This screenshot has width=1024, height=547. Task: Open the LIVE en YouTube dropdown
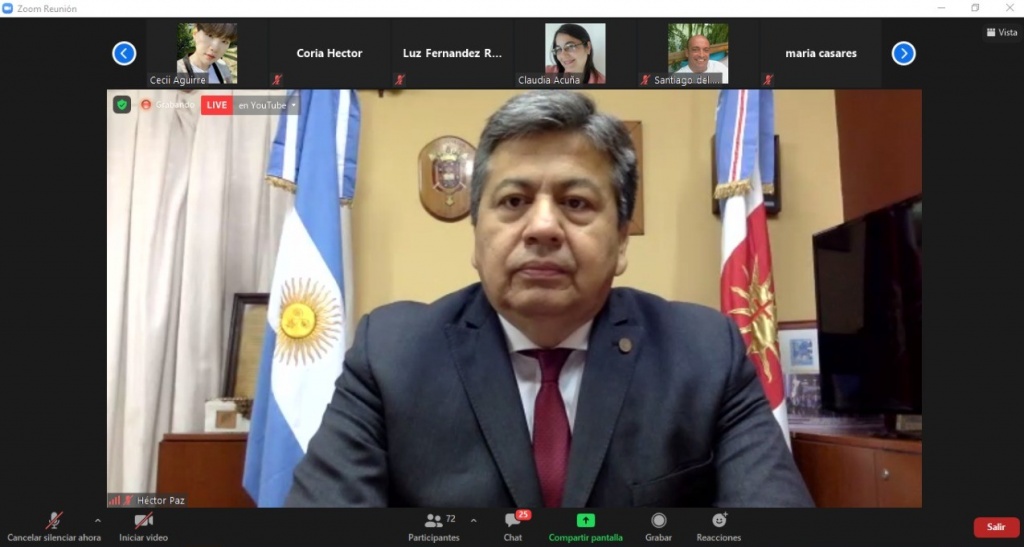(x=266, y=105)
